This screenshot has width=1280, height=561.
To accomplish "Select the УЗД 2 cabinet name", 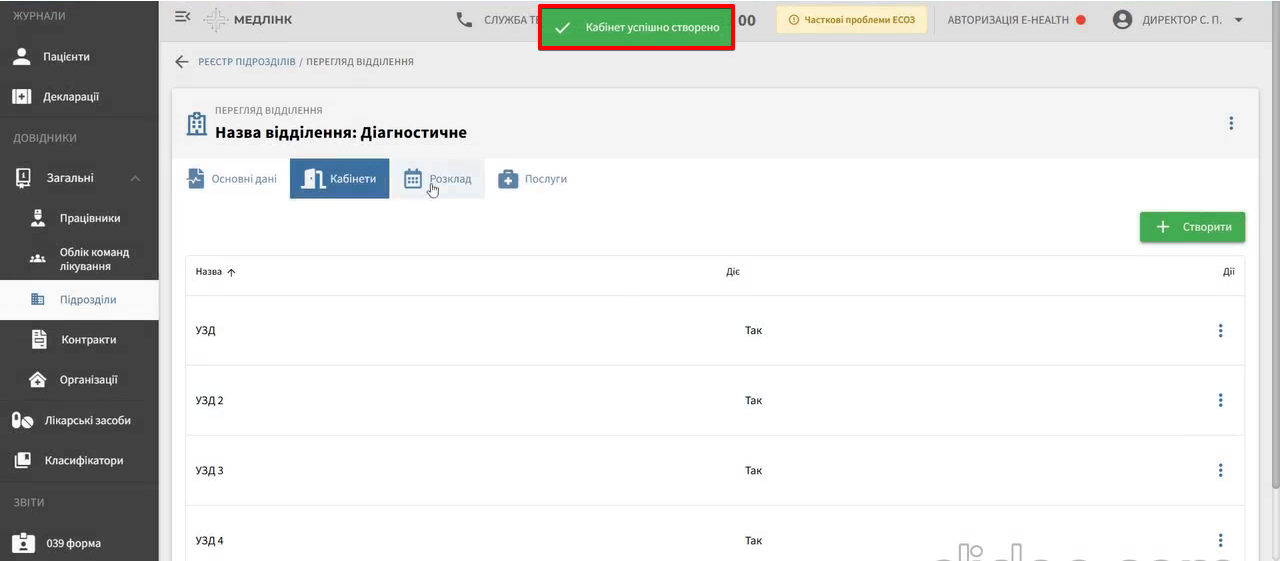I will point(209,400).
